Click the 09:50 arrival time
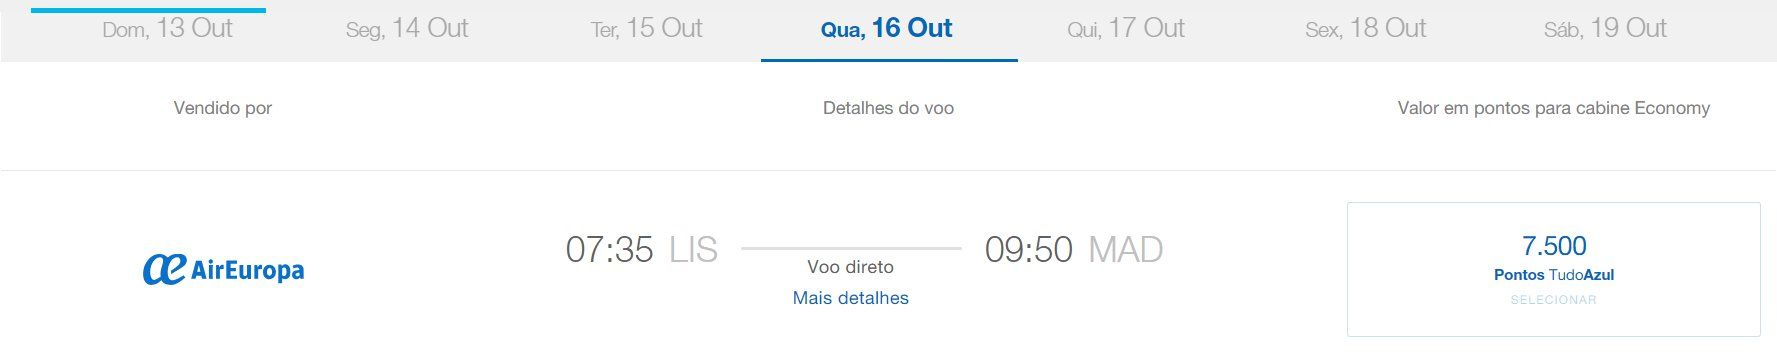The width and height of the screenshot is (1777, 361). [1028, 249]
